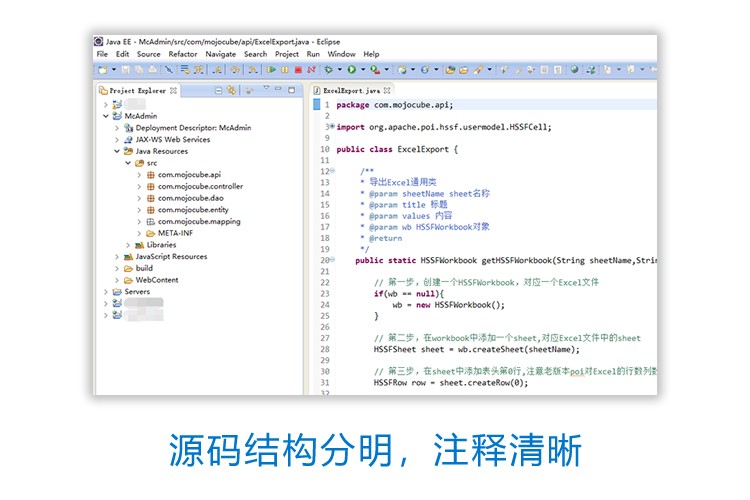This screenshot has width=750, height=500.
Task: Expand the JAX-WS Web Services node
Action: [117, 139]
